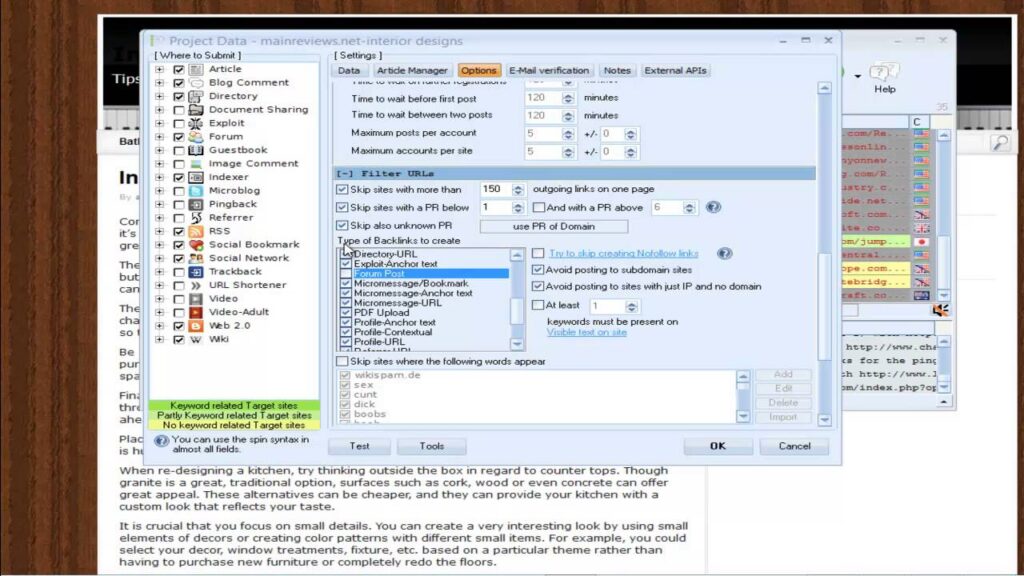
Task: Toggle Skip also unknown PR checkbox
Action: click(x=342, y=225)
